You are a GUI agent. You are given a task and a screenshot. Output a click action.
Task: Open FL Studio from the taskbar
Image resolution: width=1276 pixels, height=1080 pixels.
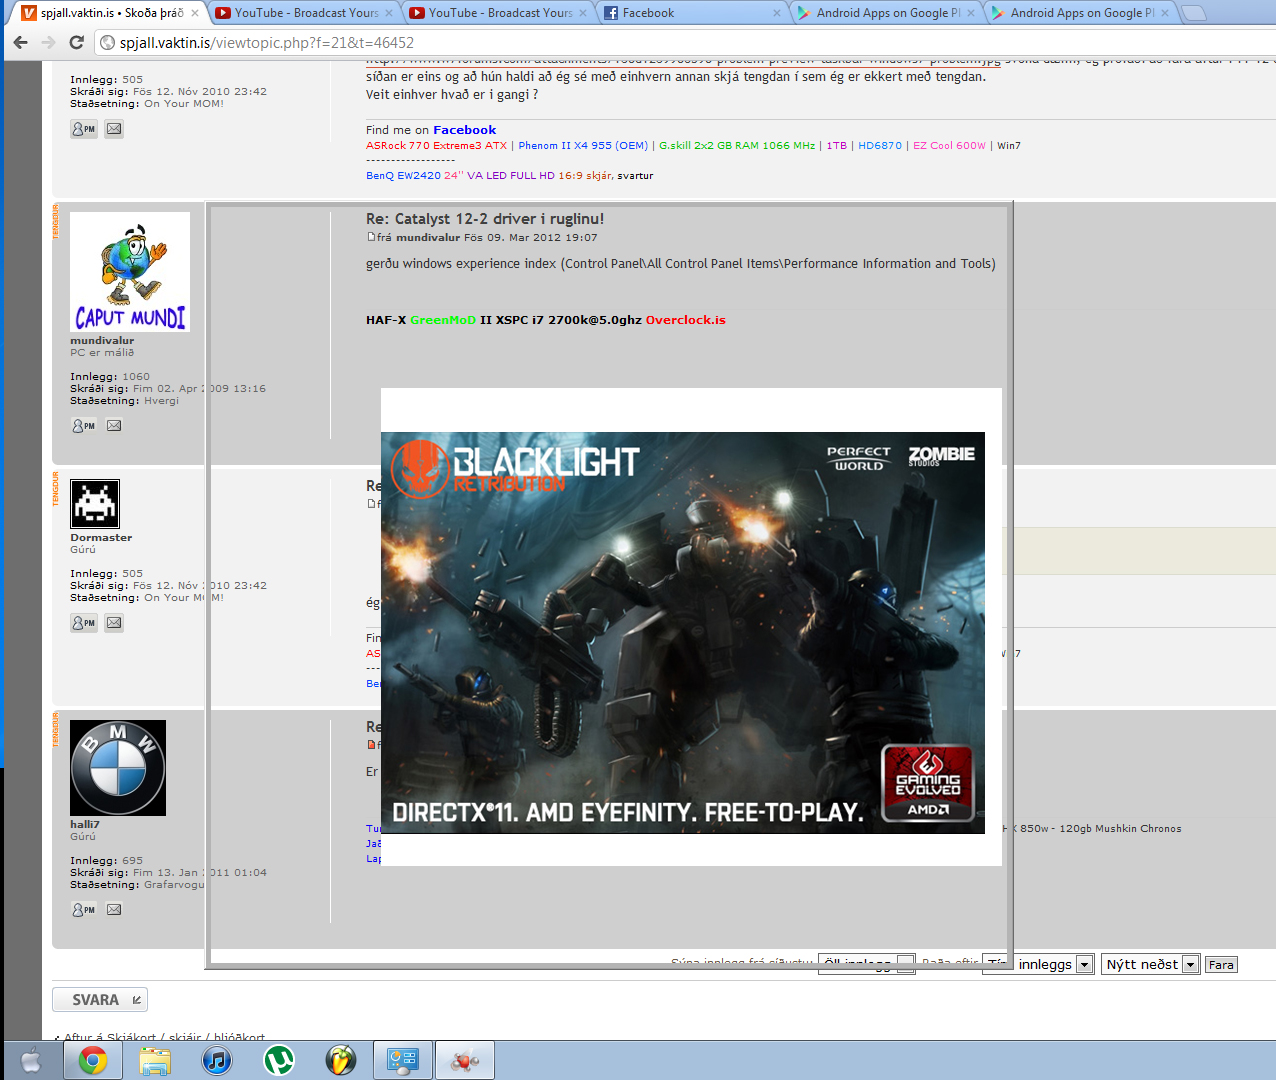[x=341, y=1060]
